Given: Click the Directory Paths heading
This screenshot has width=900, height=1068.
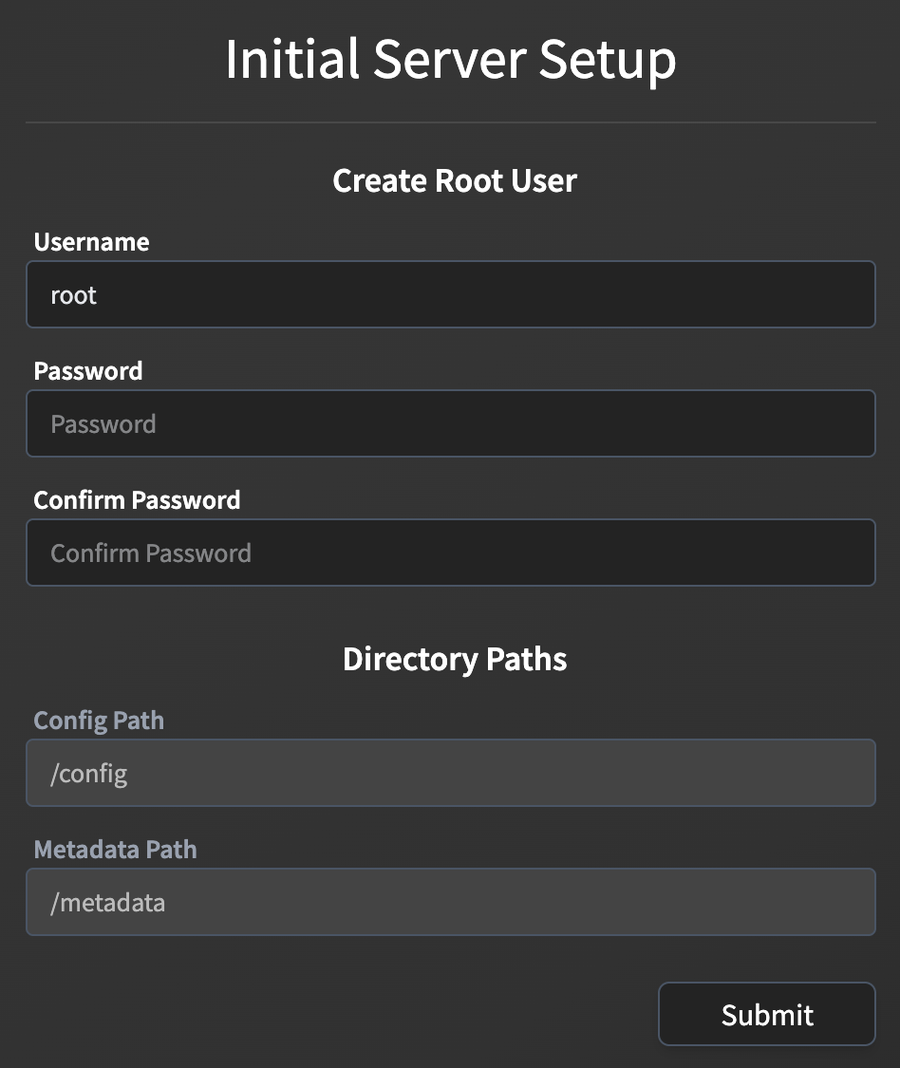Looking at the screenshot, I should (454, 659).
